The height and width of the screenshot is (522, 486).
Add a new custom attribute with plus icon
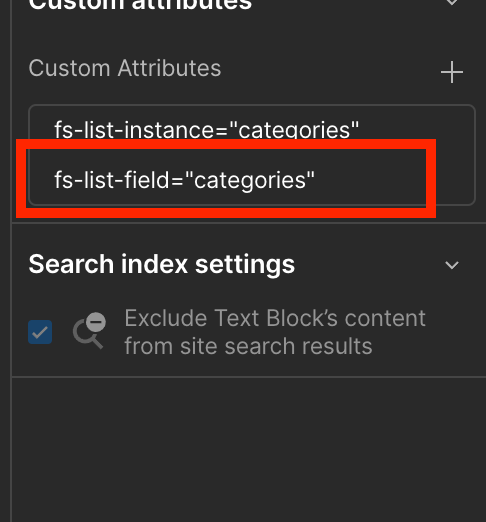[452, 72]
